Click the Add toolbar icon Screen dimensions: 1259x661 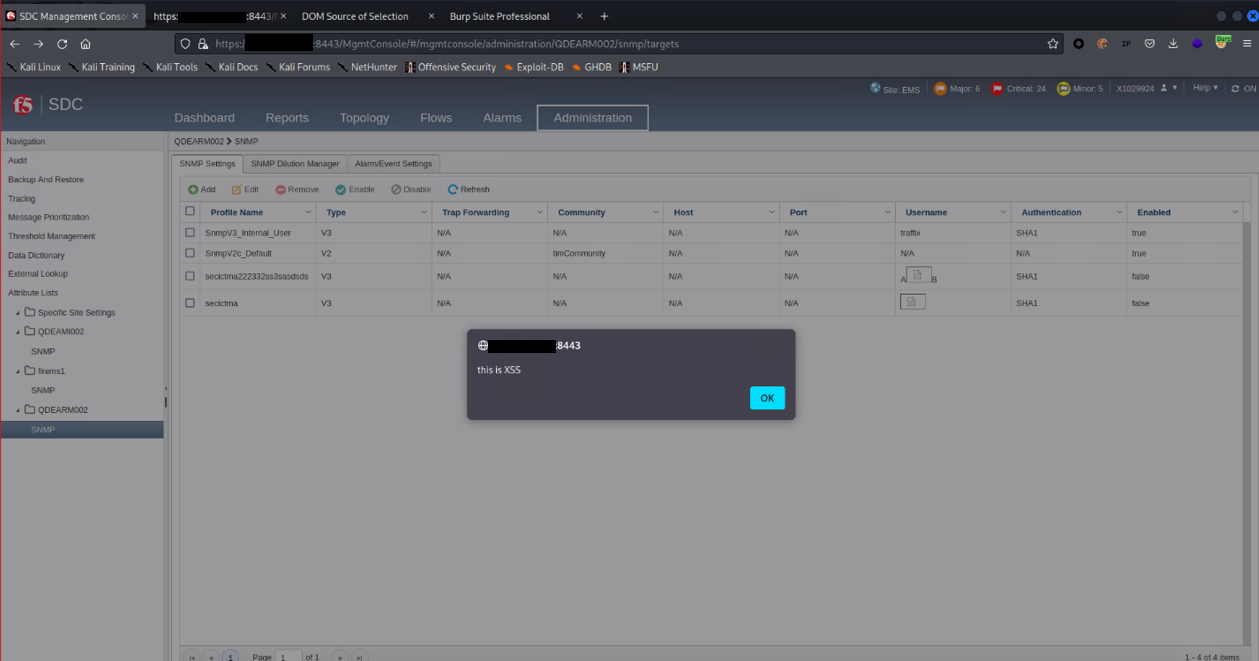(x=193, y=190)
